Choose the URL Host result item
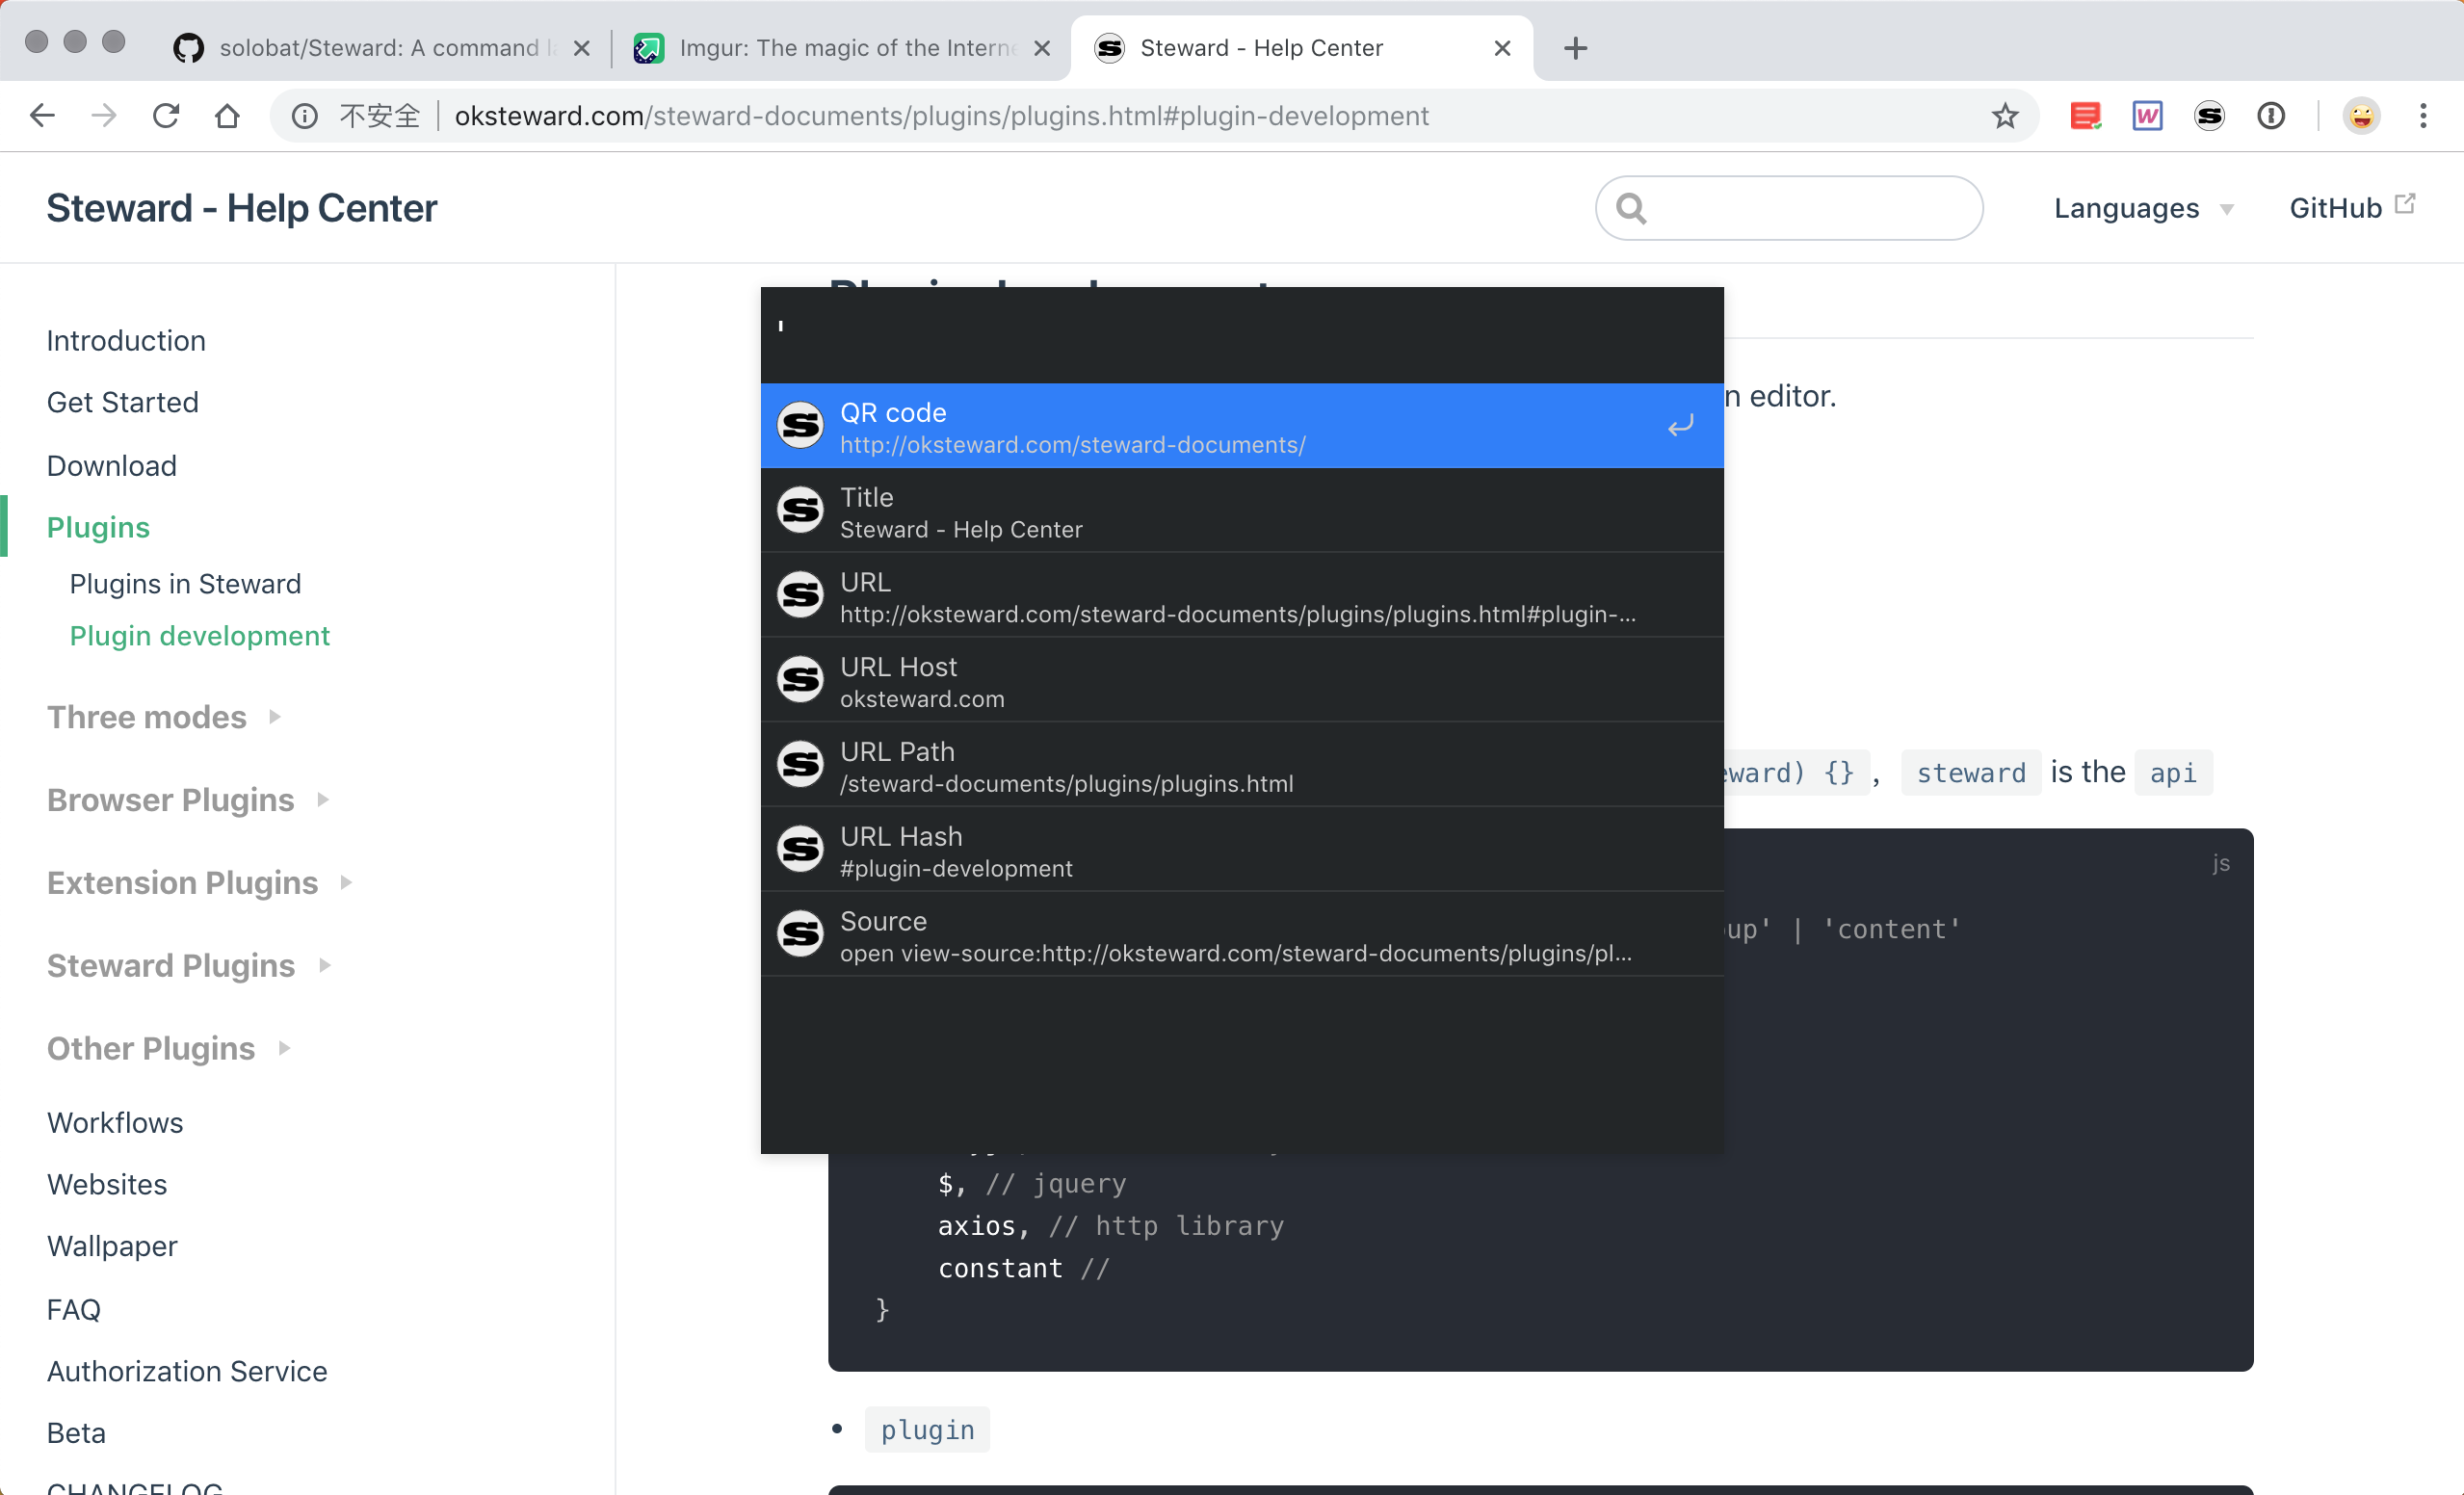The image size is (2464, 1495). (x=1240, y=680)
